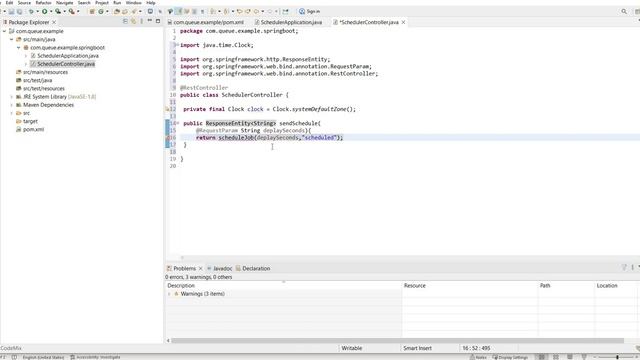The image size is (640, 360).
Task: Toggle Block Selection Mode
Action: click(194, 11)
